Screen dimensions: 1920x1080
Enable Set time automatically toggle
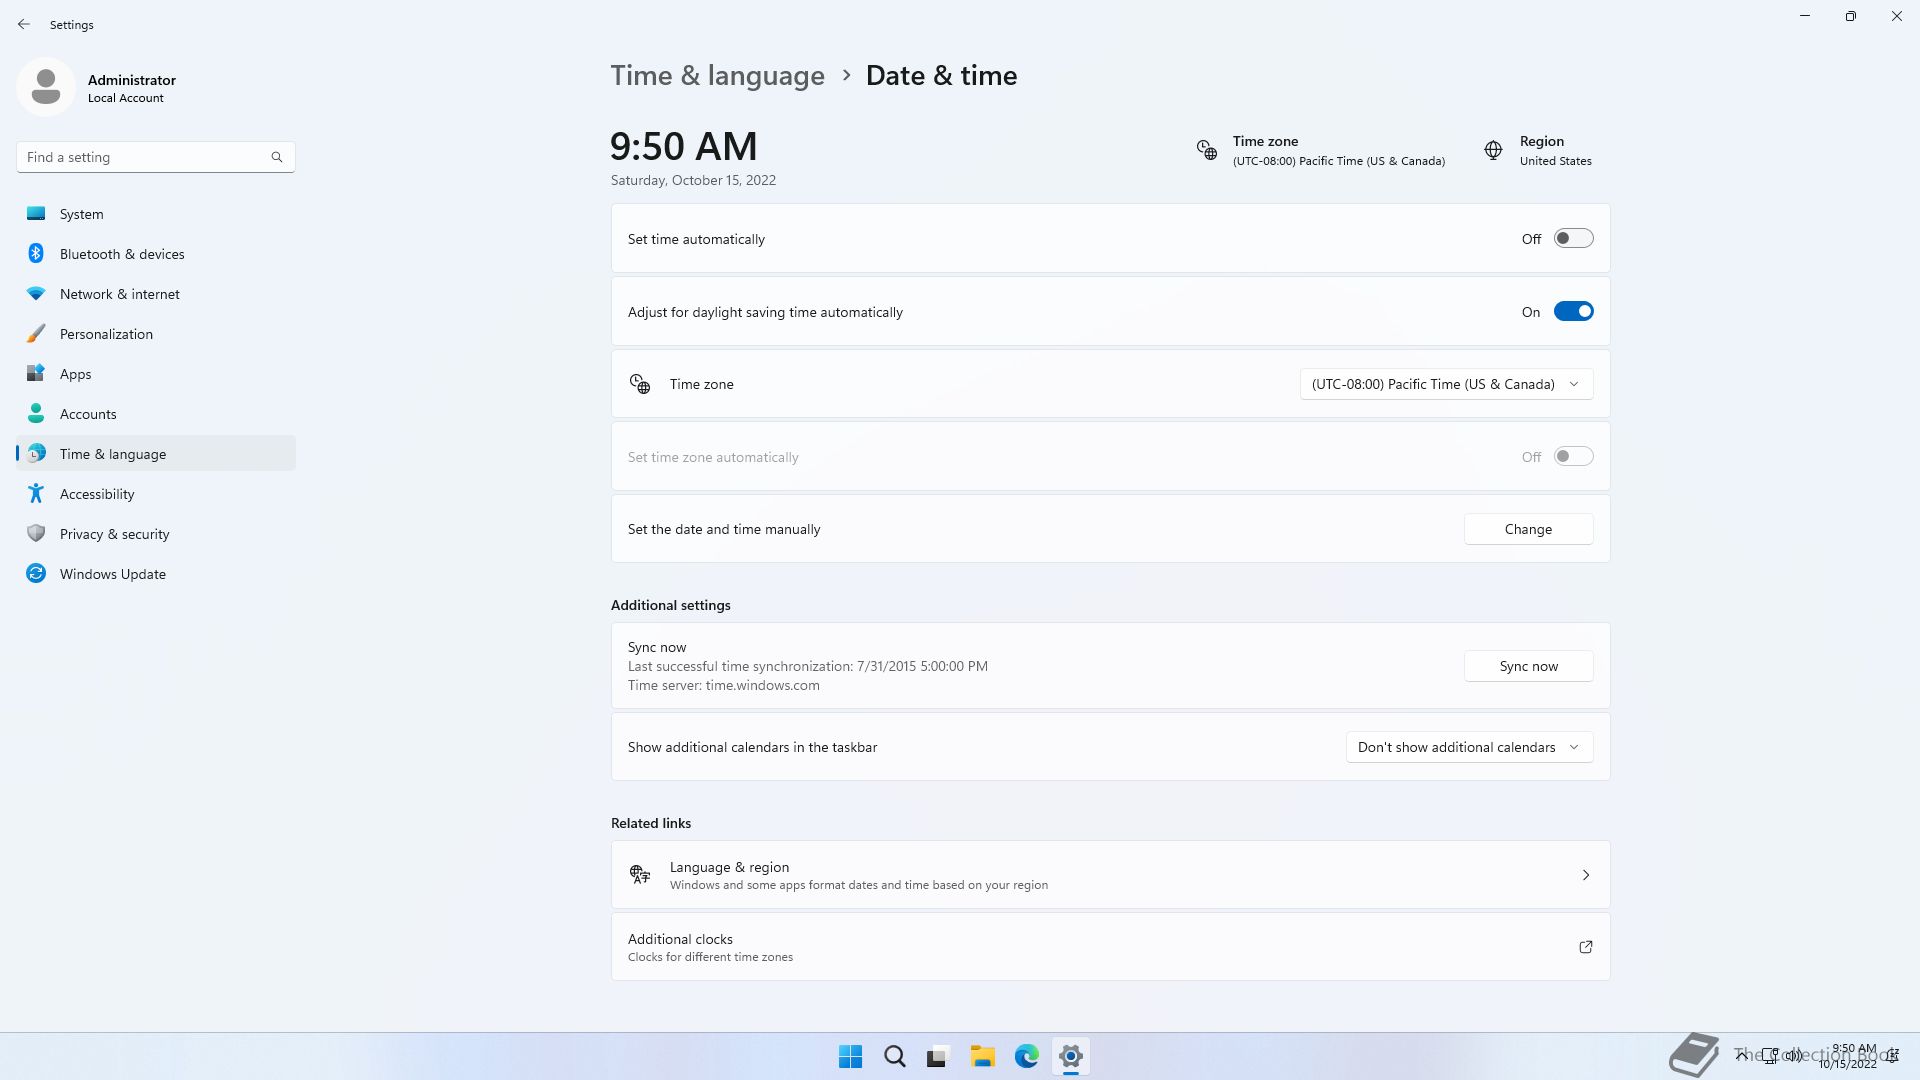click(x=1573, y=239)
